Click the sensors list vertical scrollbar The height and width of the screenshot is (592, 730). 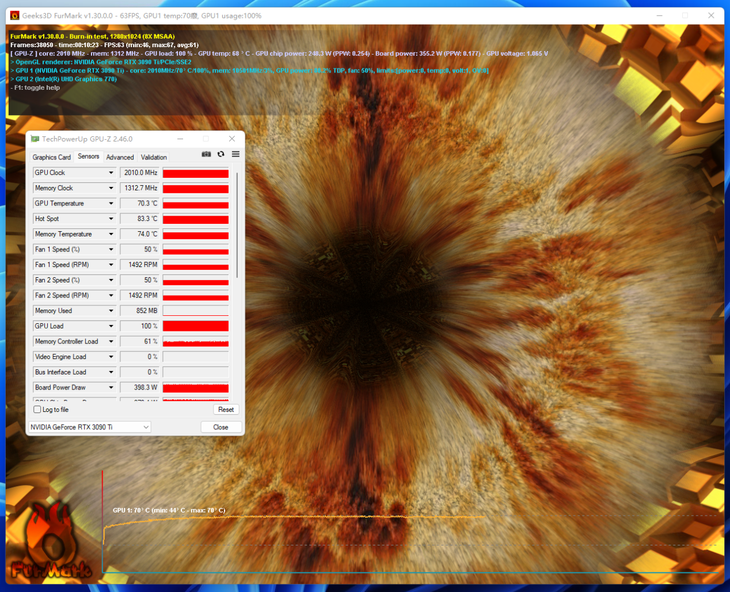point(237,225)
